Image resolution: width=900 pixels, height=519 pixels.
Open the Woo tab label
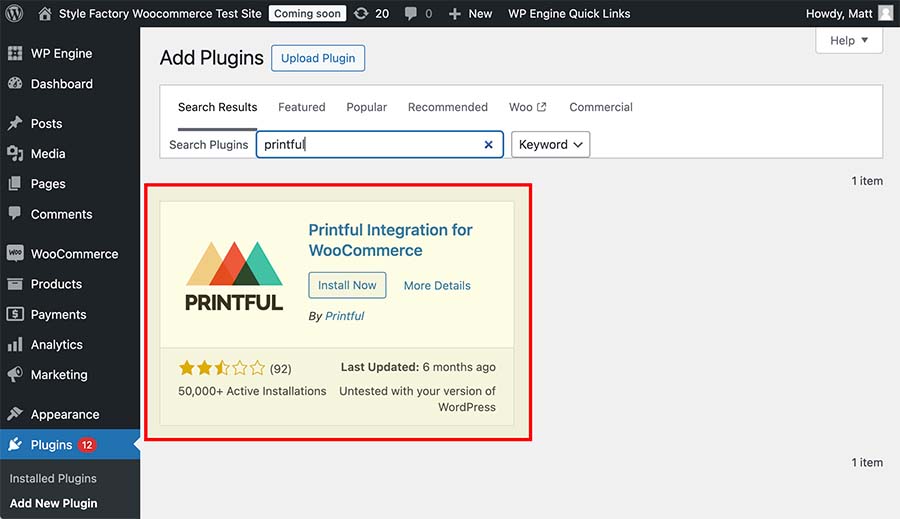tap(521, 107)
